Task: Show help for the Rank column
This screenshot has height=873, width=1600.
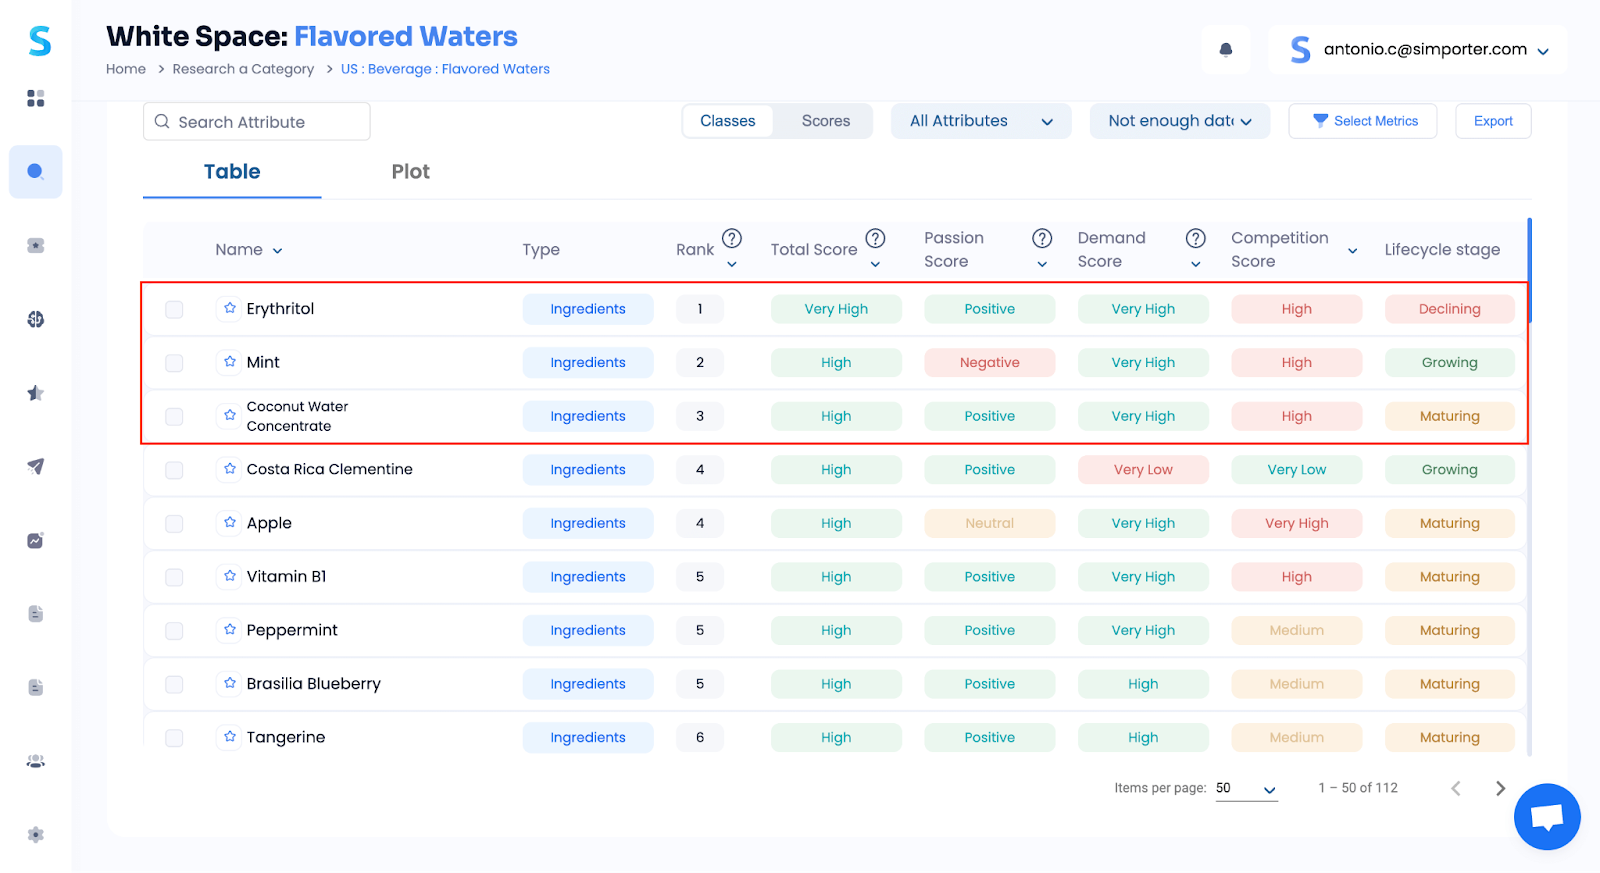Action: [732, 238]
